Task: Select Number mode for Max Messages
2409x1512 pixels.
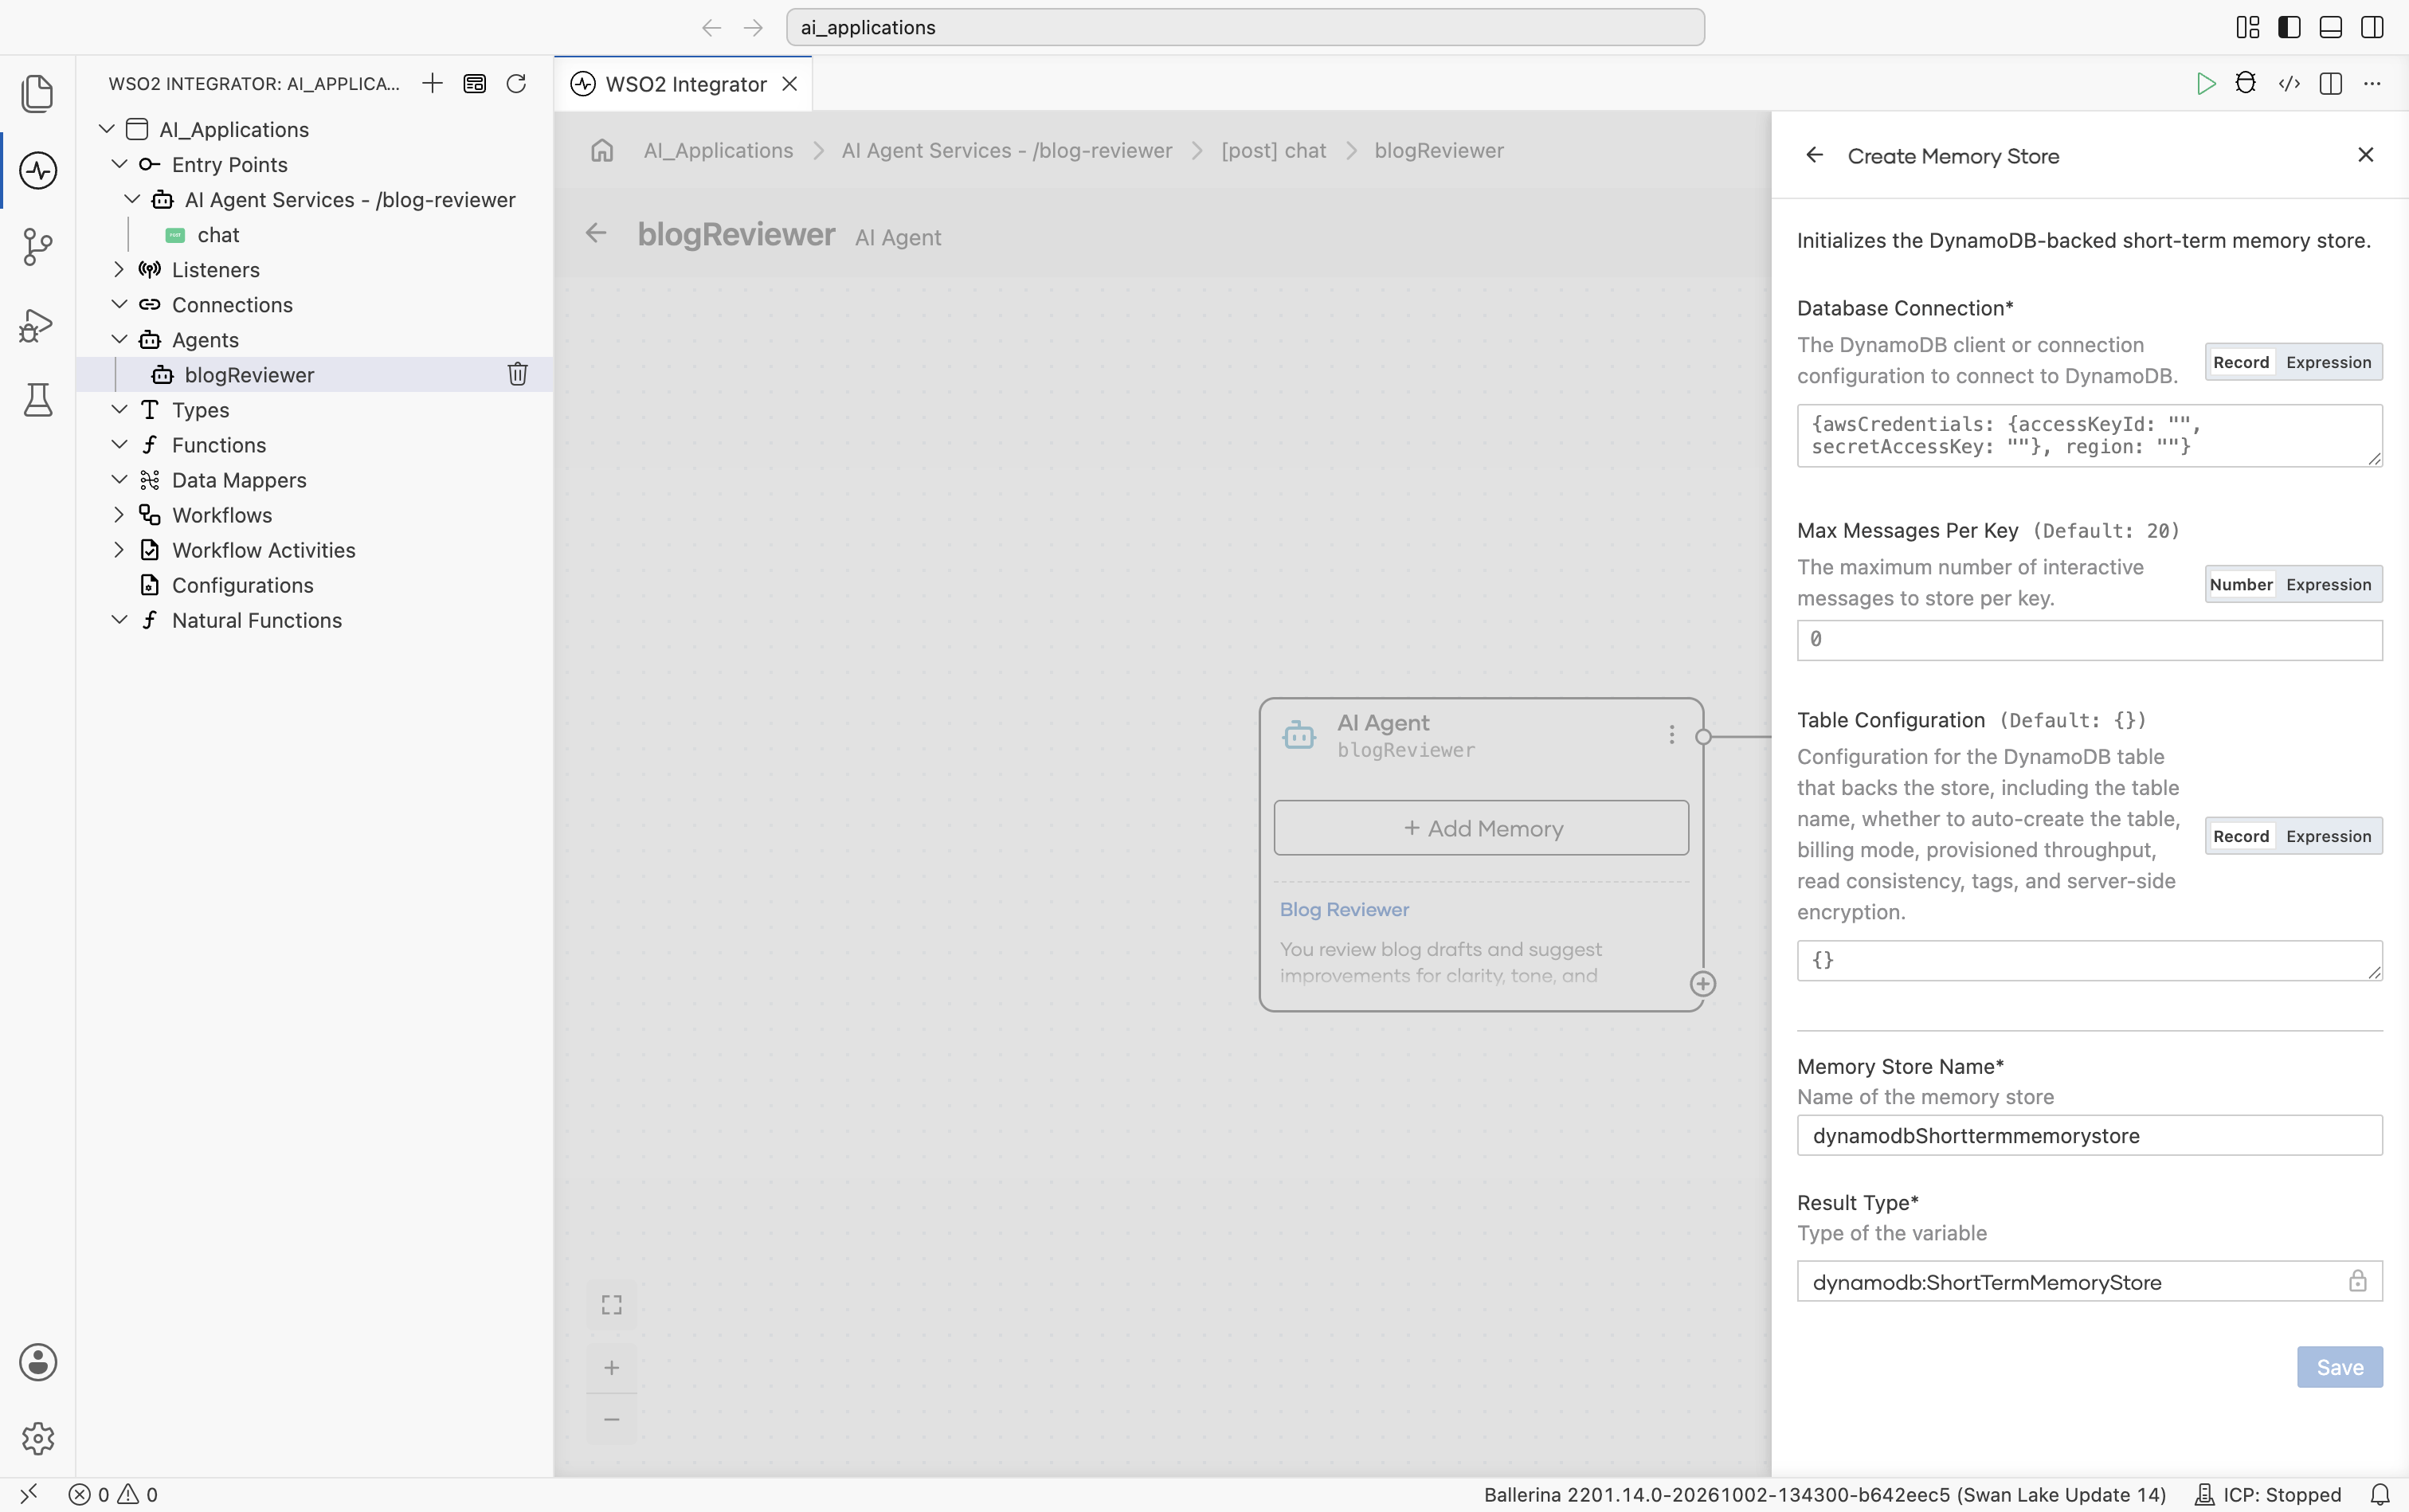Action: click(x=2241, y=584)
